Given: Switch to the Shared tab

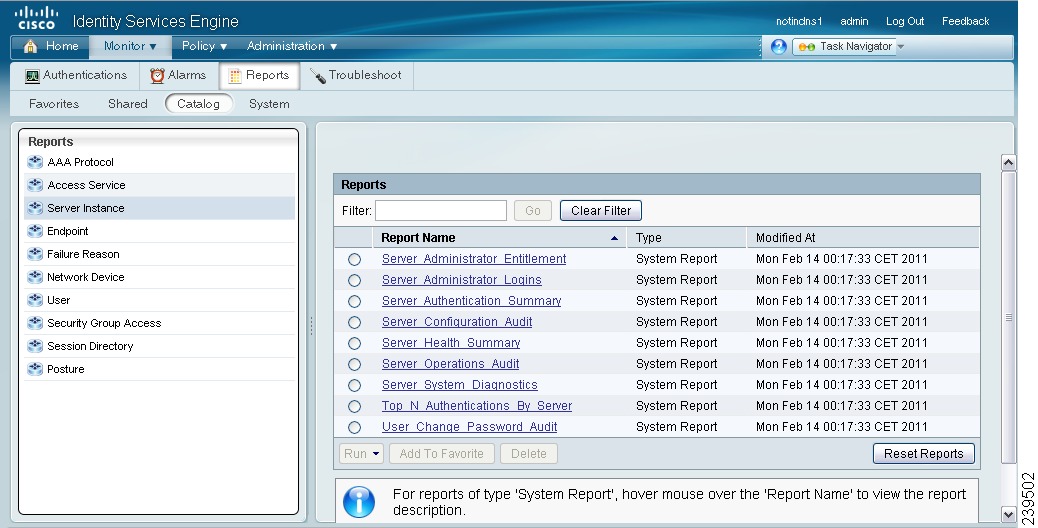Looking at the screenshot, I should tap(128, 104).
